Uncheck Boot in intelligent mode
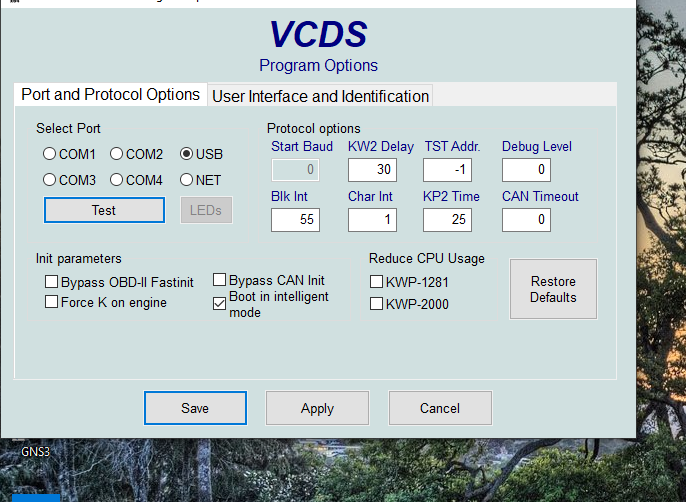Image resolution: width=686 pixels, height=502 pixels. [x=220, y=304]
